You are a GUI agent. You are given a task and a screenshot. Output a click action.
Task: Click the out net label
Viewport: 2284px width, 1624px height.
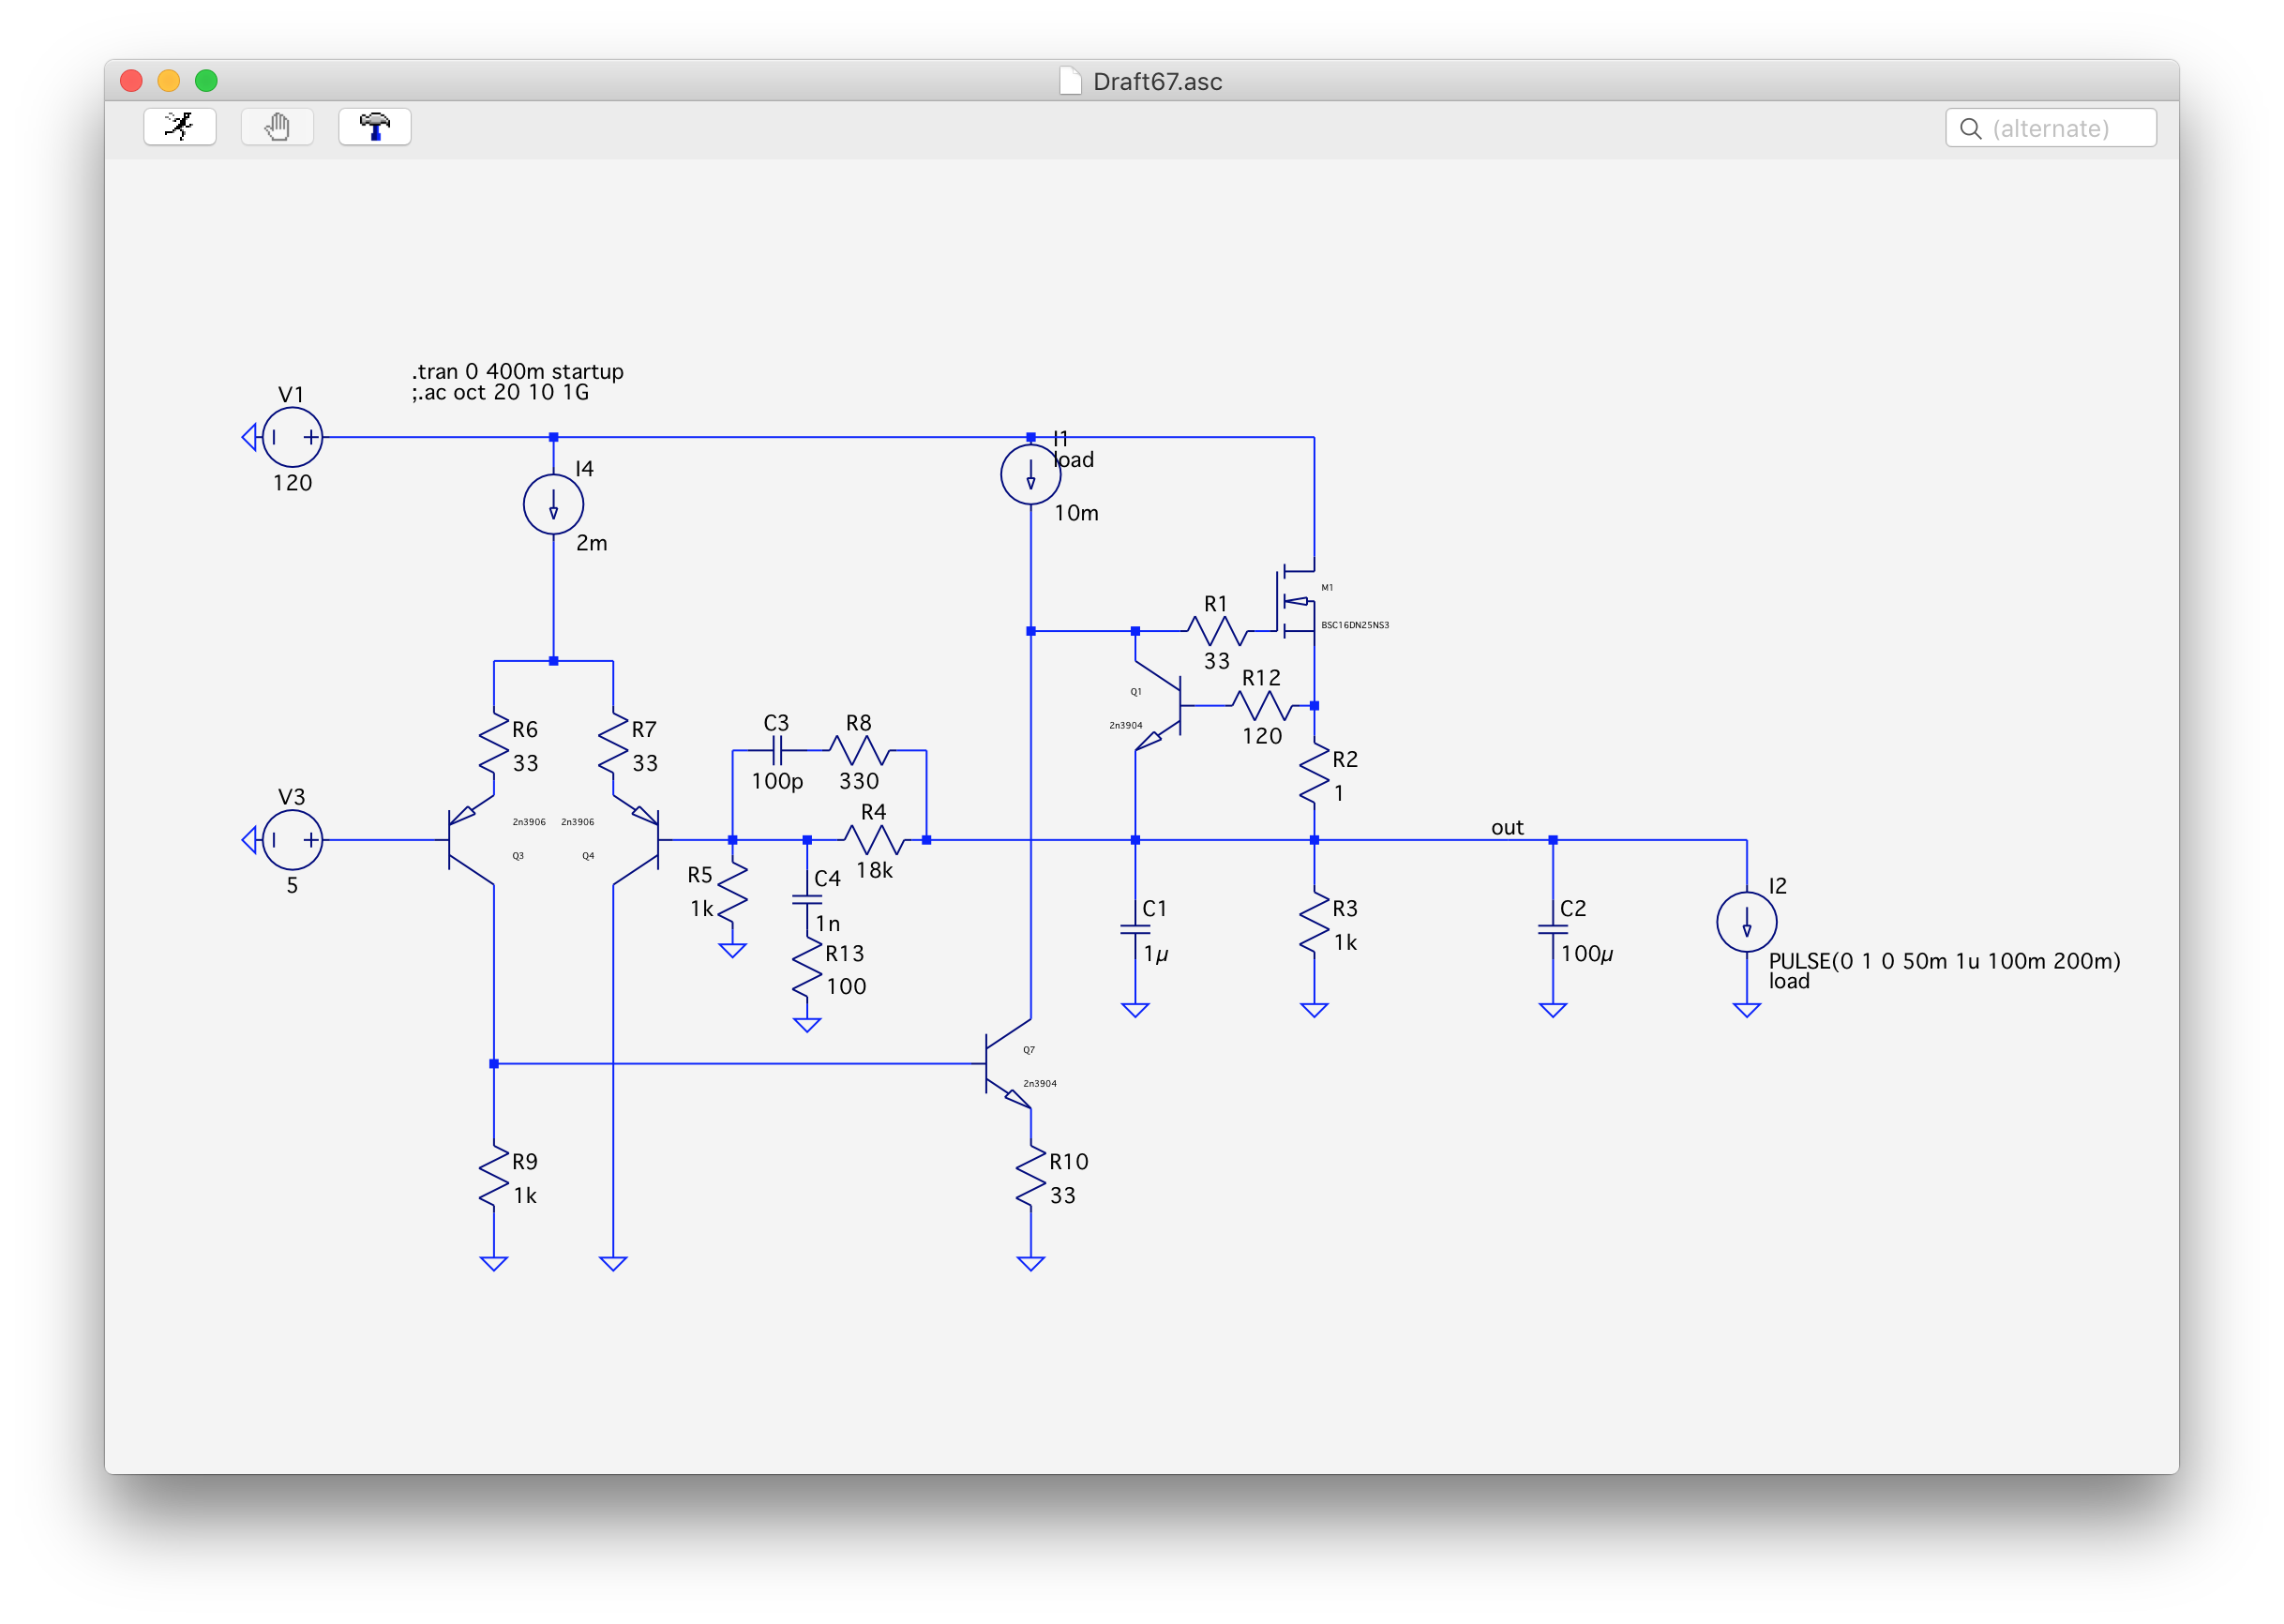1506,828
